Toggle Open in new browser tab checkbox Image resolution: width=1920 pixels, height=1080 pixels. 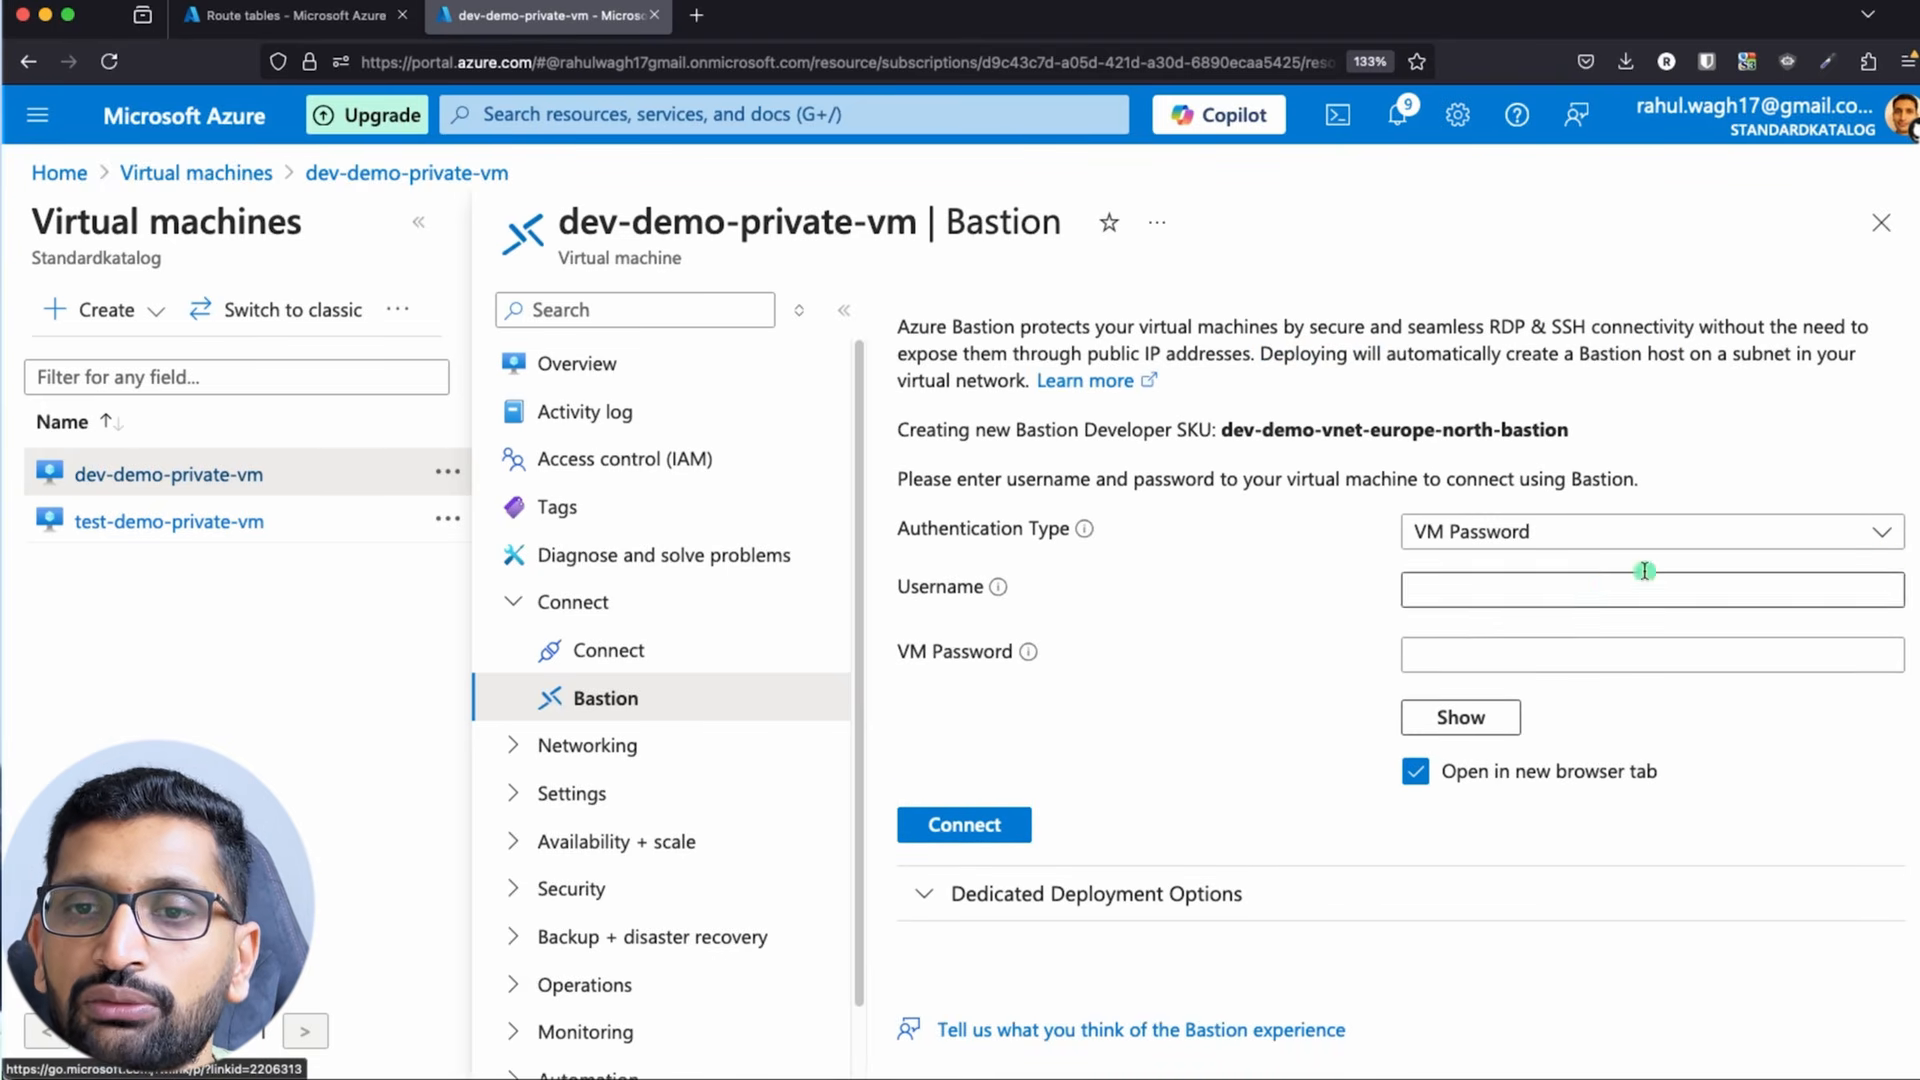[x=1415, y=771]
